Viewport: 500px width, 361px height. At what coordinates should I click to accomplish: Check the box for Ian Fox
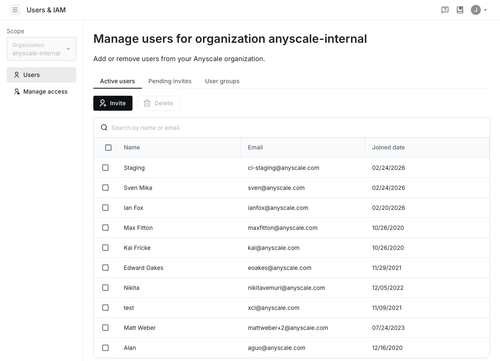click(x=105, y=207)
